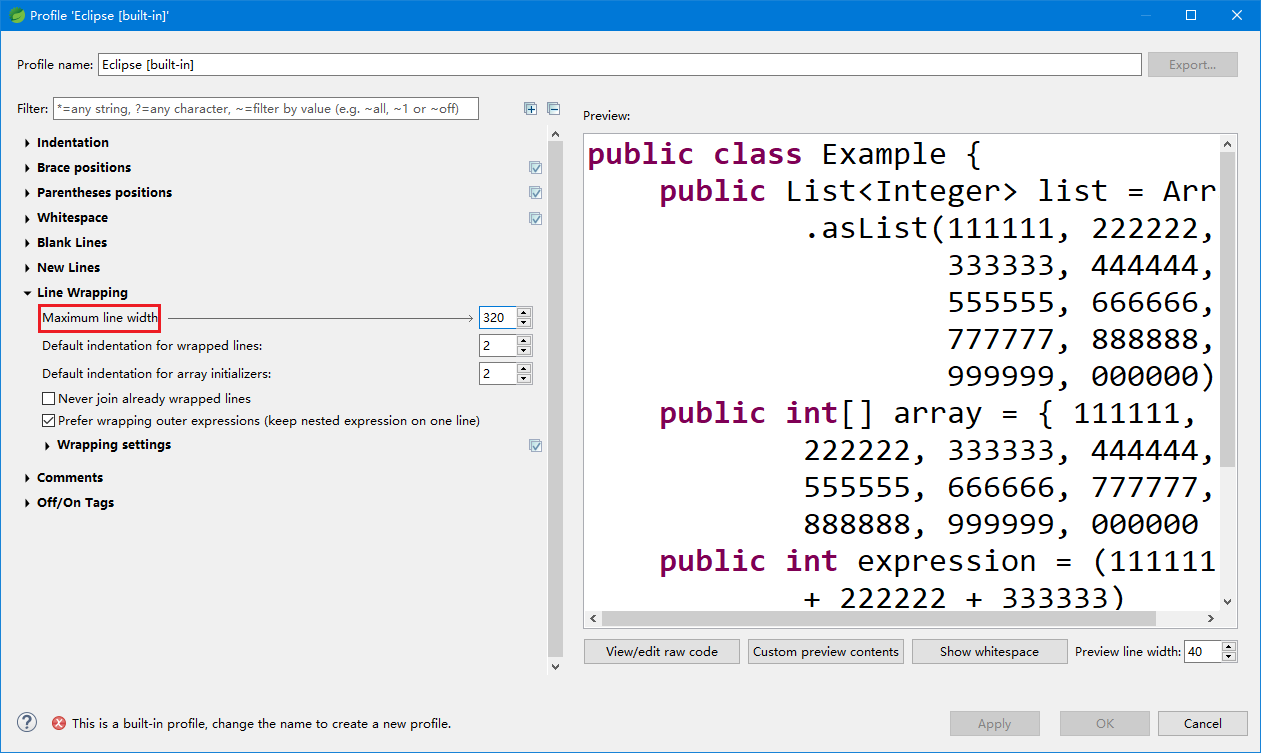Open help via the question mark icon
This screenshot has height=753, width=1261.
[27, 722]
